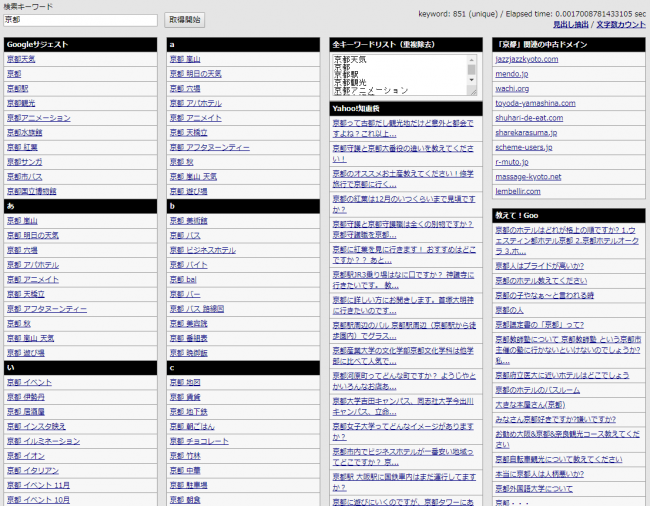The height and width of the screenshot is (506, 650).
Task: Open the 京都市バス suggestion link
Action: [x=24, y=177]
